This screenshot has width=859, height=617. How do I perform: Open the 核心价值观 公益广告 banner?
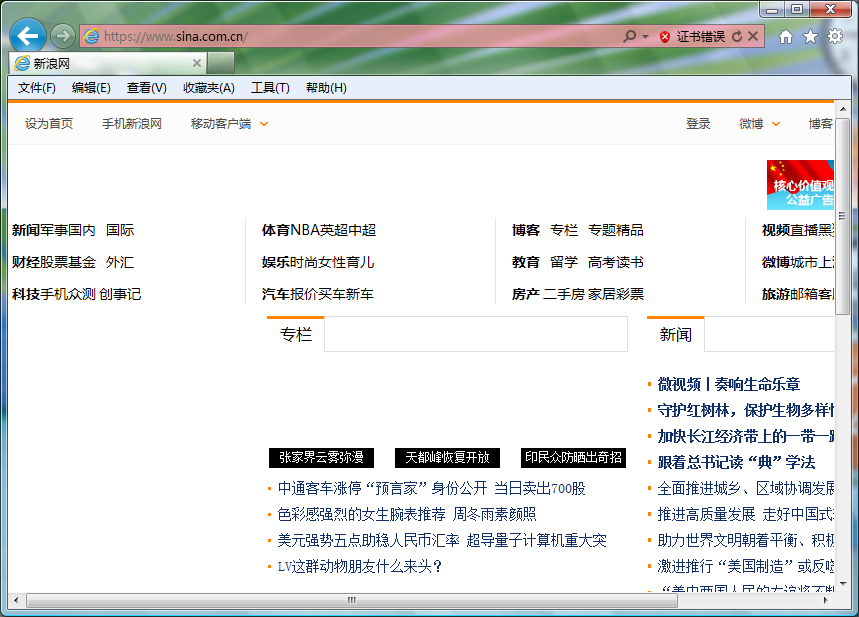(x=800, y=185)
